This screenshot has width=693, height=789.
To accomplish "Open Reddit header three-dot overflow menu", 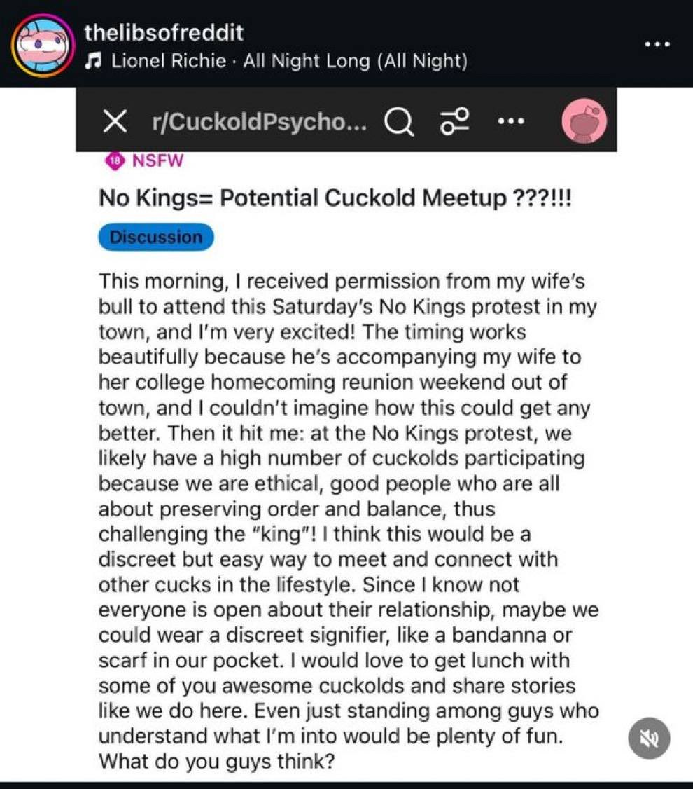I will pyautogui.click(x=511, y=122).
